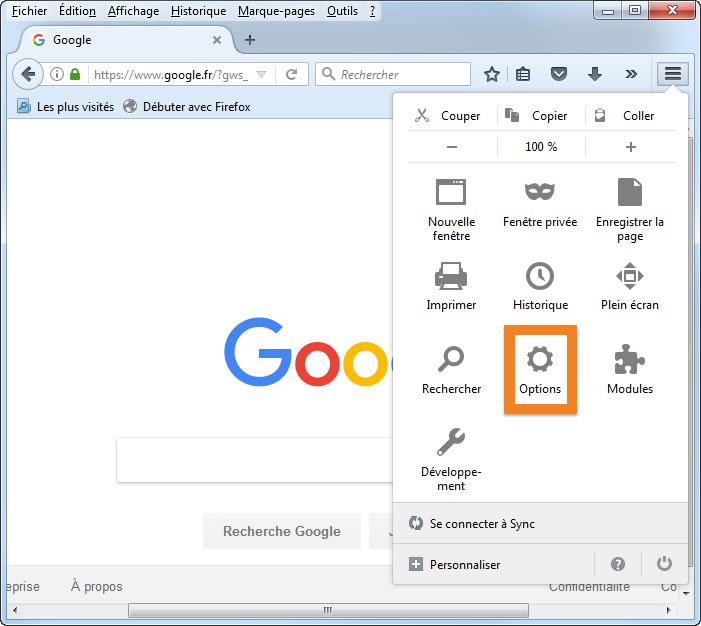Toggle the hamburger menu button
Image resolution: width=701 pixels, height=626 pixels.
tap(673, 74)
